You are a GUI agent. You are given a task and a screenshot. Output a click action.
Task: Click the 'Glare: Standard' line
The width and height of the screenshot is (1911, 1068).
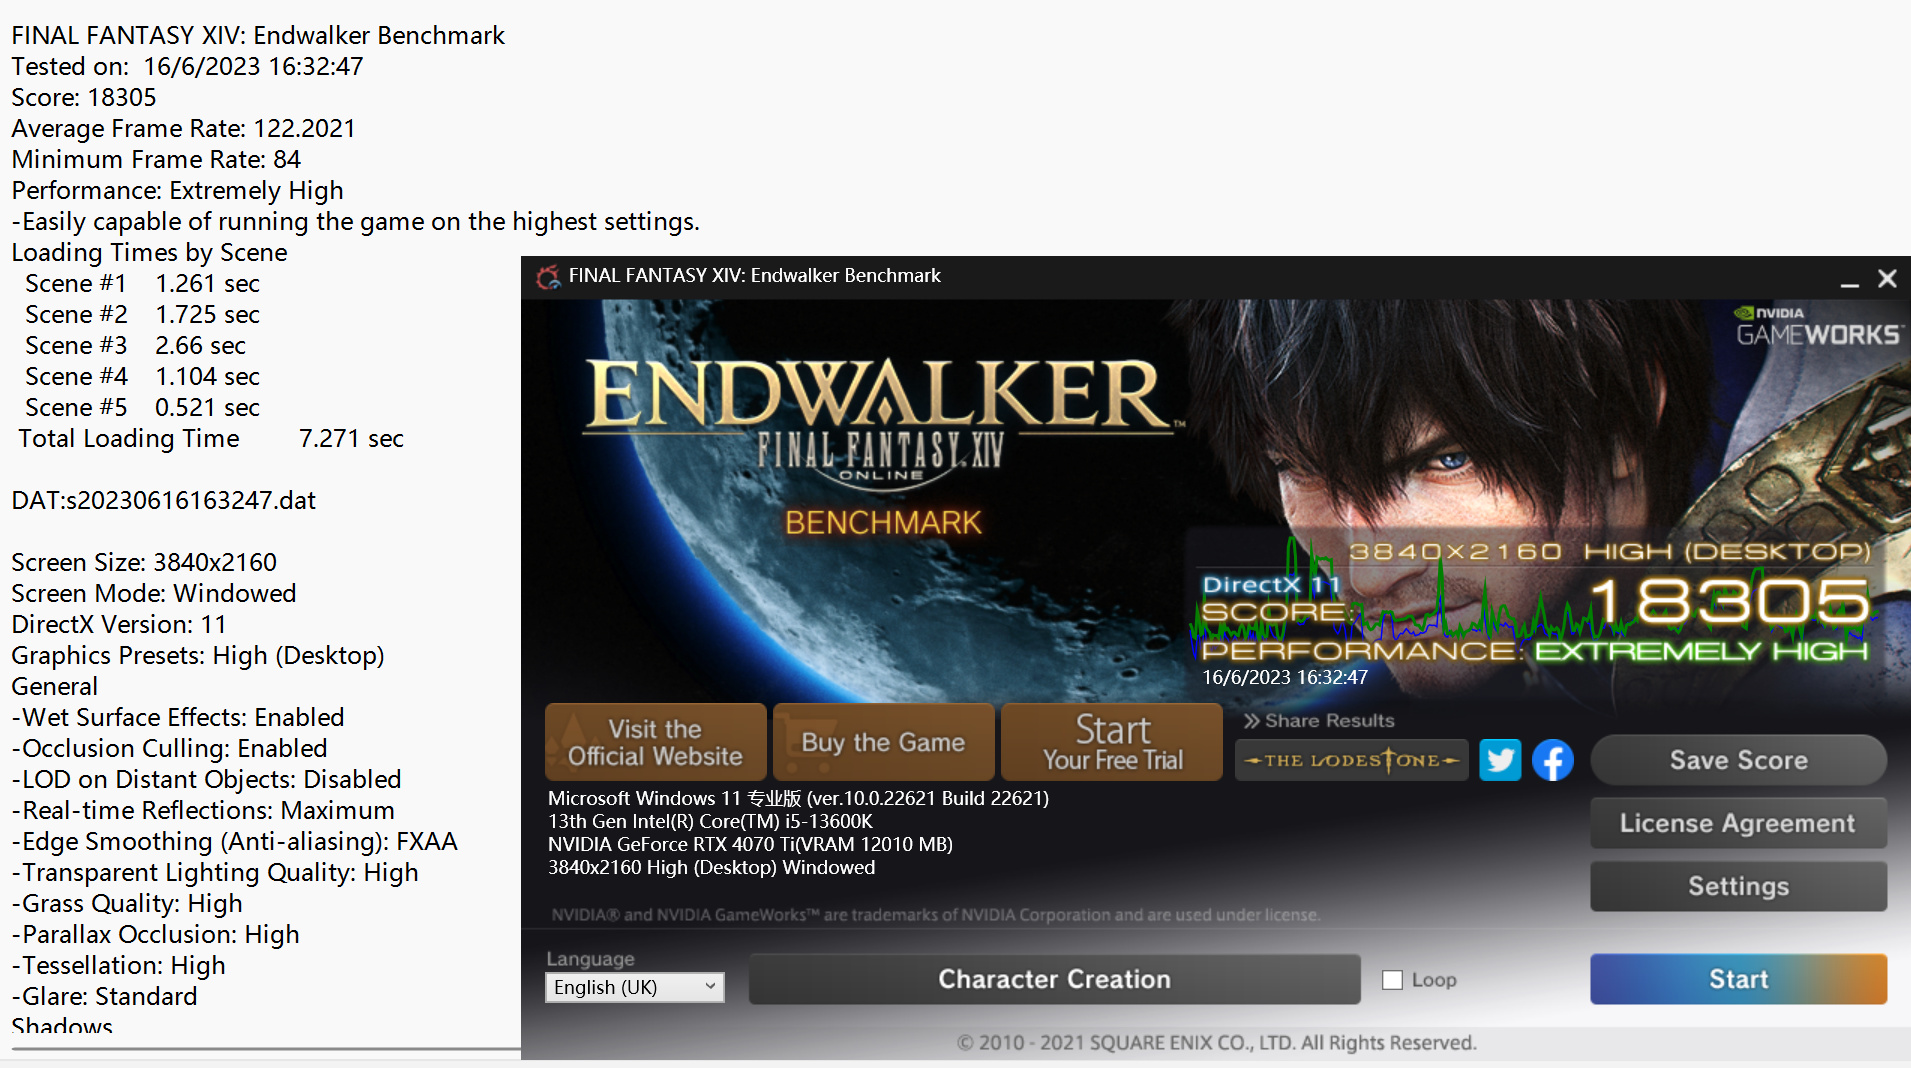[105, 997]
